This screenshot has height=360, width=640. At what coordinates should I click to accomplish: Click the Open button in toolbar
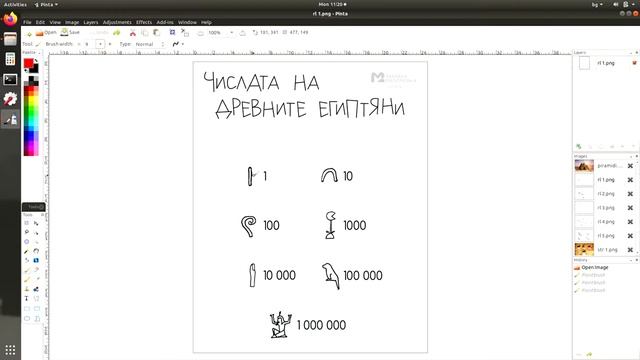[x=46, y=33]
